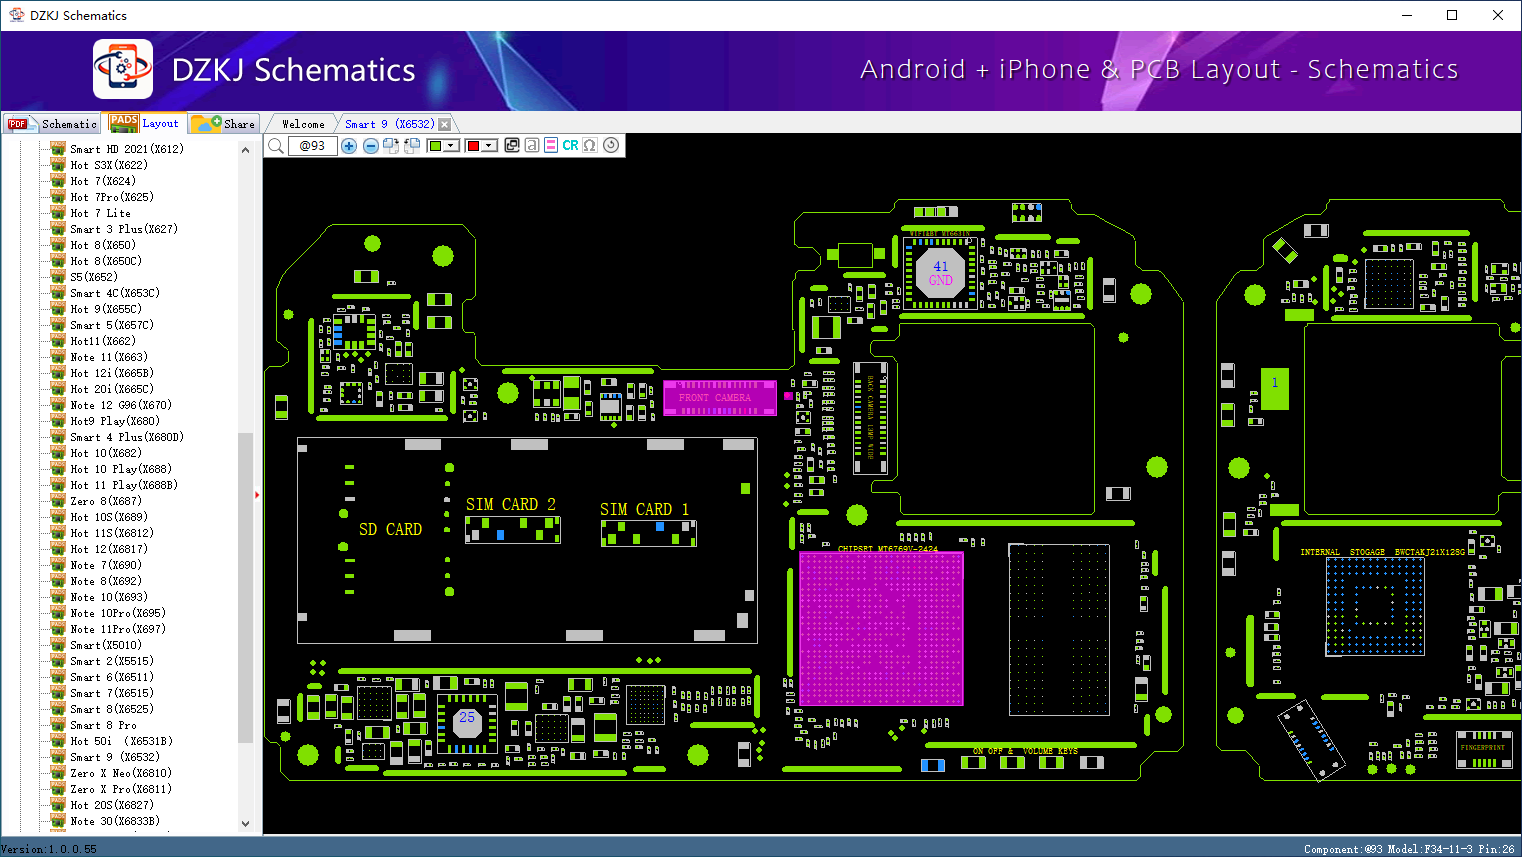Open Smart 3 Plus(X627) entry
This screenshot has width=1522, height=857.
(124, 229)
